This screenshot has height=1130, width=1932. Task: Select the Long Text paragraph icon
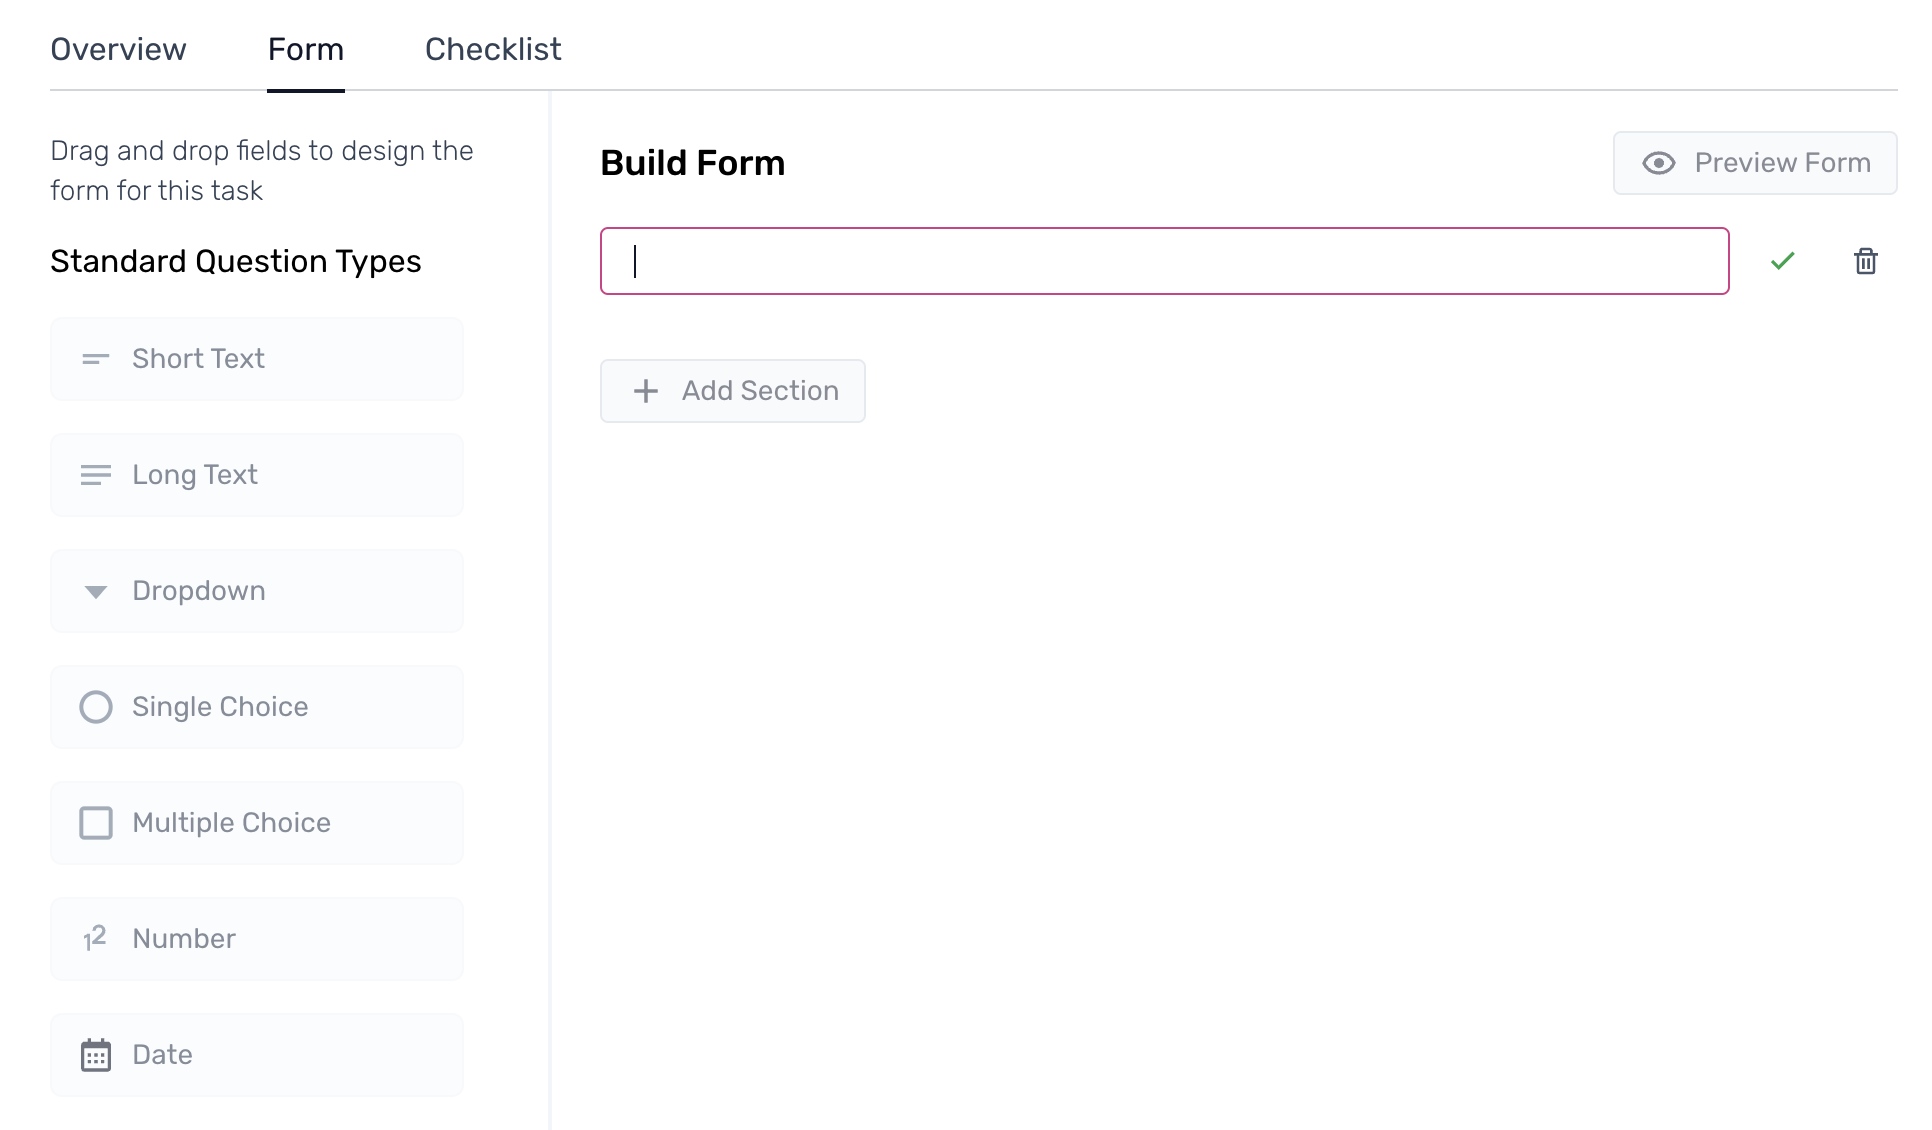(95, 475)
